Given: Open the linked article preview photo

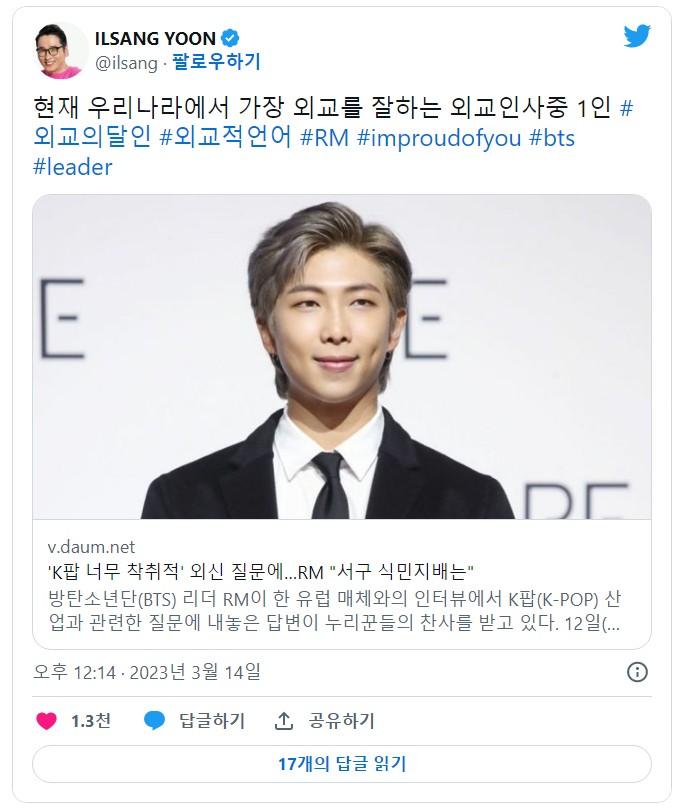Looking at the screenshot, I should tap(342, 357).
